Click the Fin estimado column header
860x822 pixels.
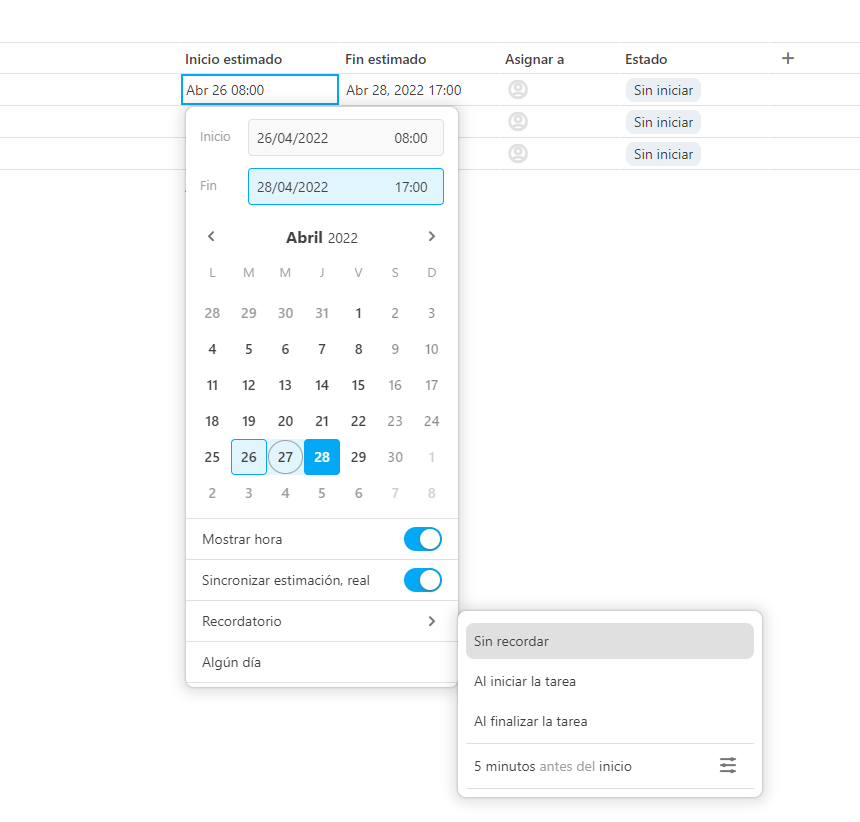[385, 59]
